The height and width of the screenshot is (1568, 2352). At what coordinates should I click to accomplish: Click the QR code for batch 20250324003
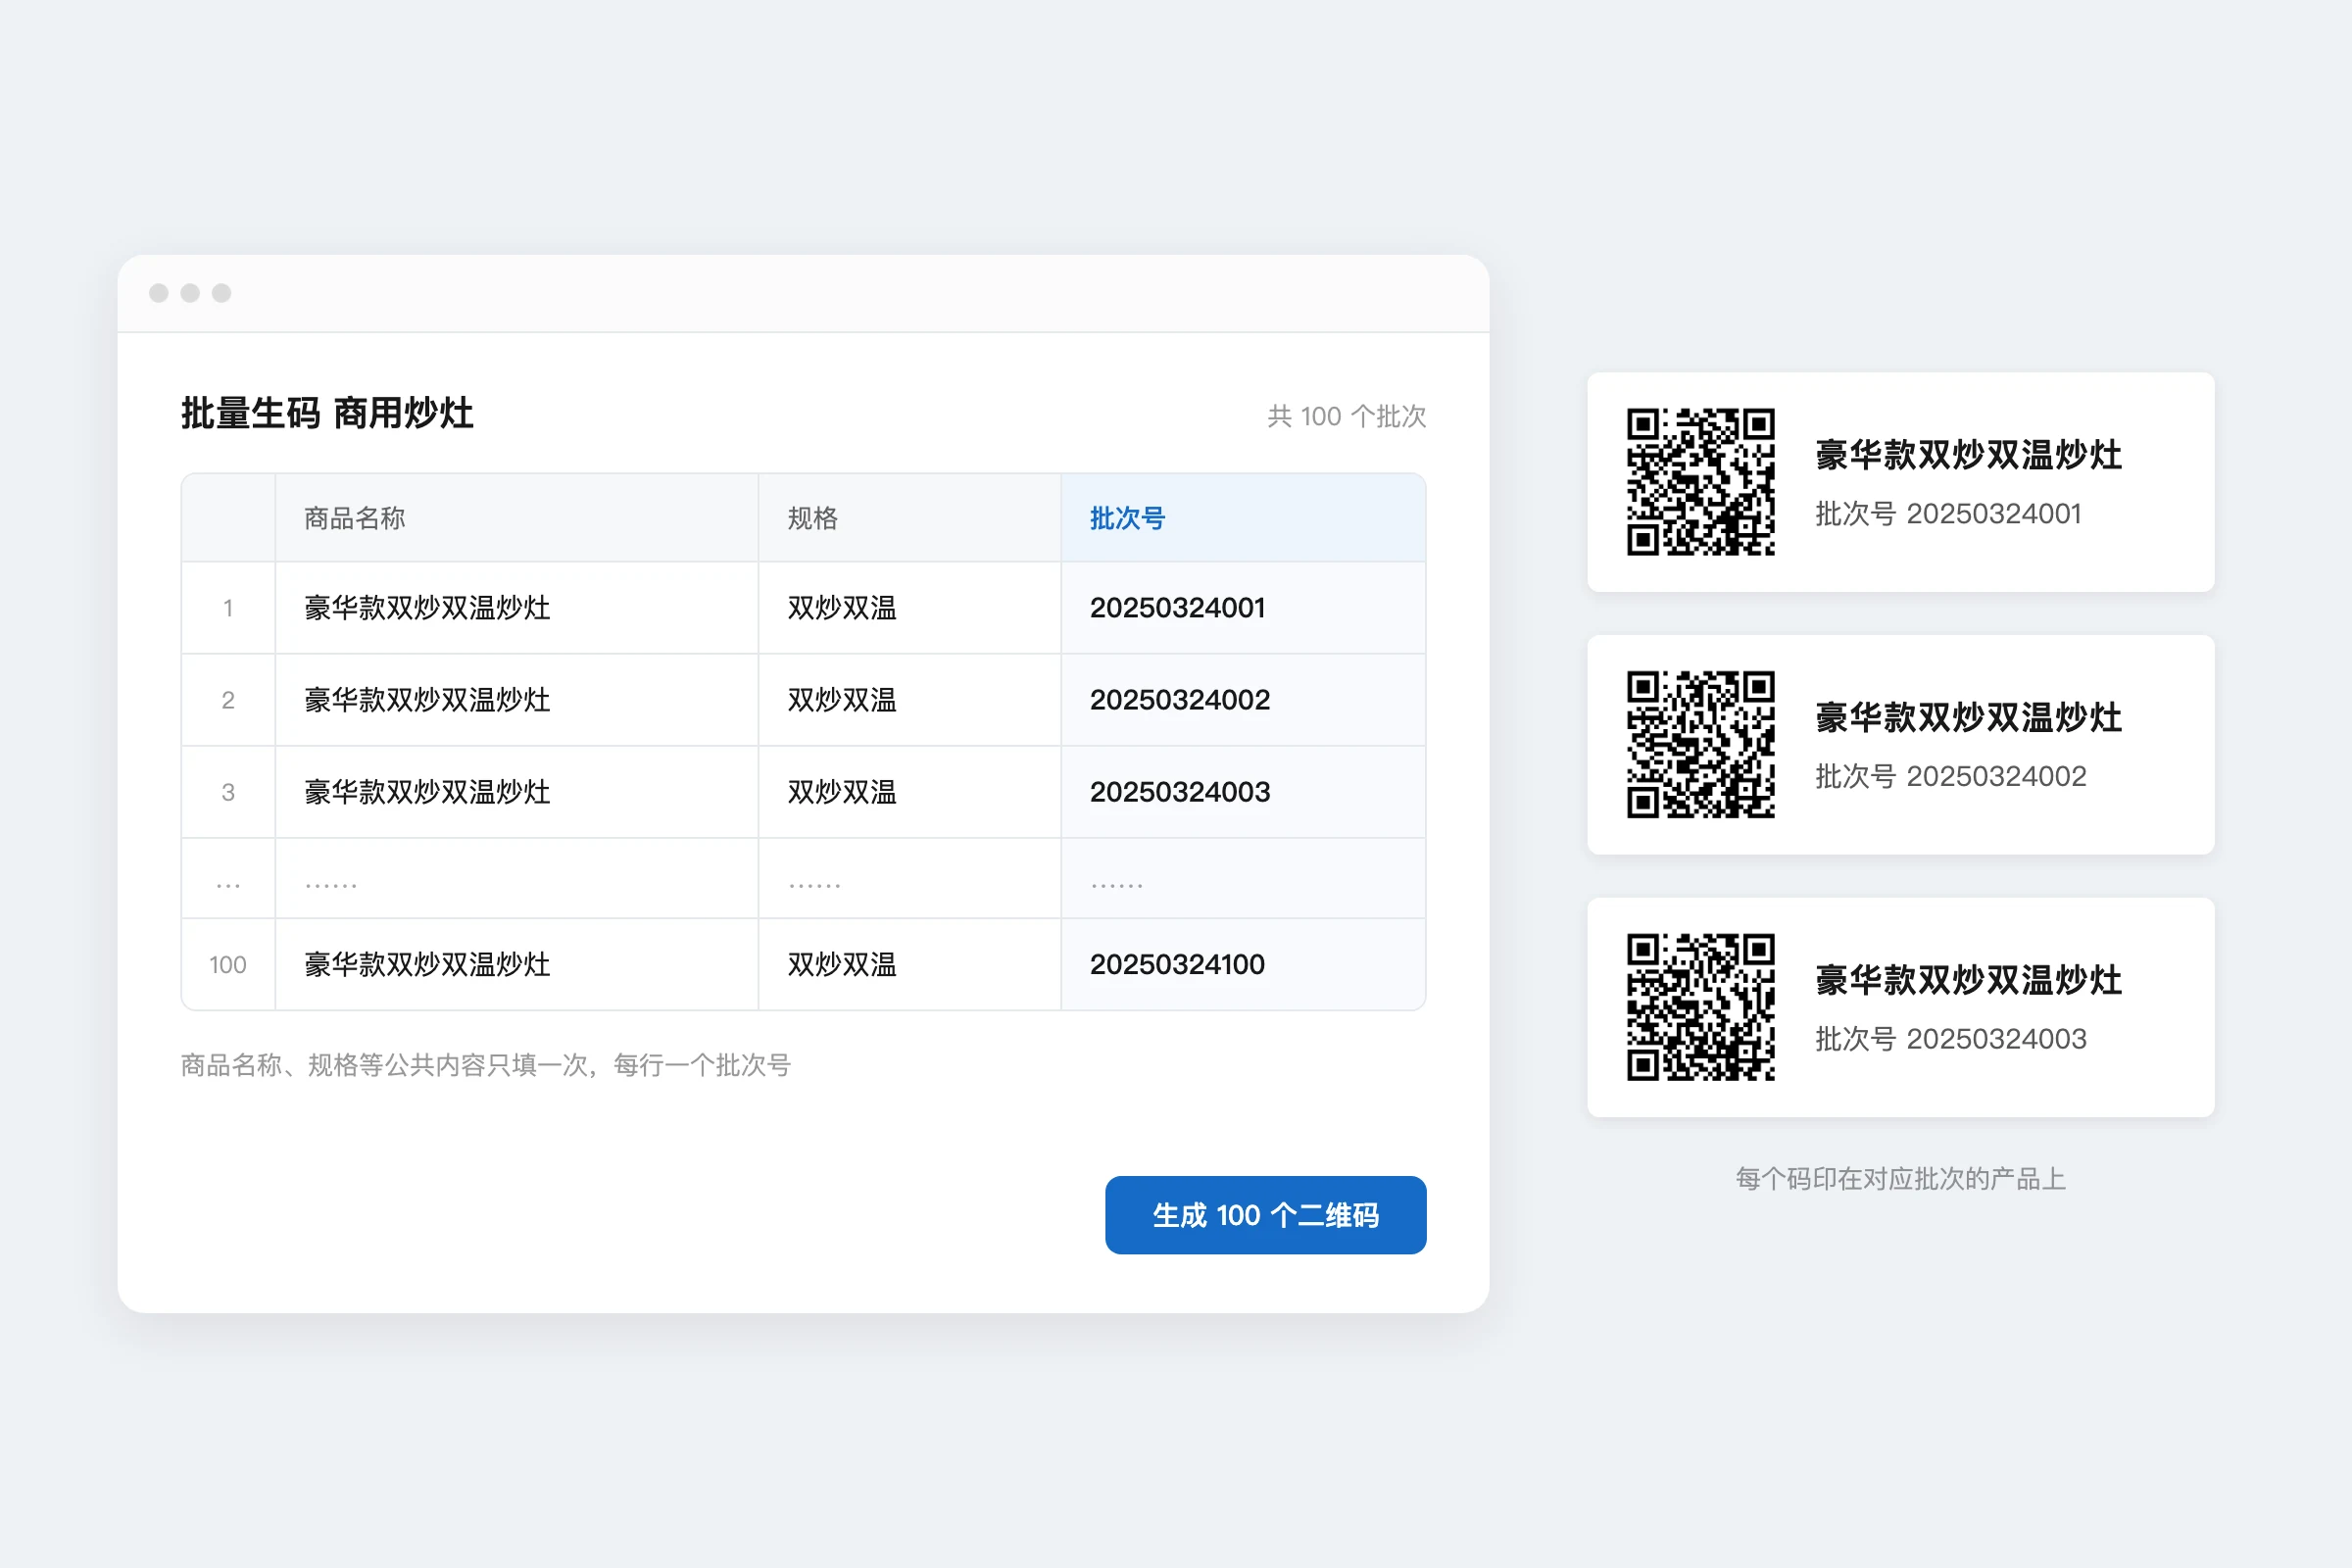click(x=1700, y=1007)
